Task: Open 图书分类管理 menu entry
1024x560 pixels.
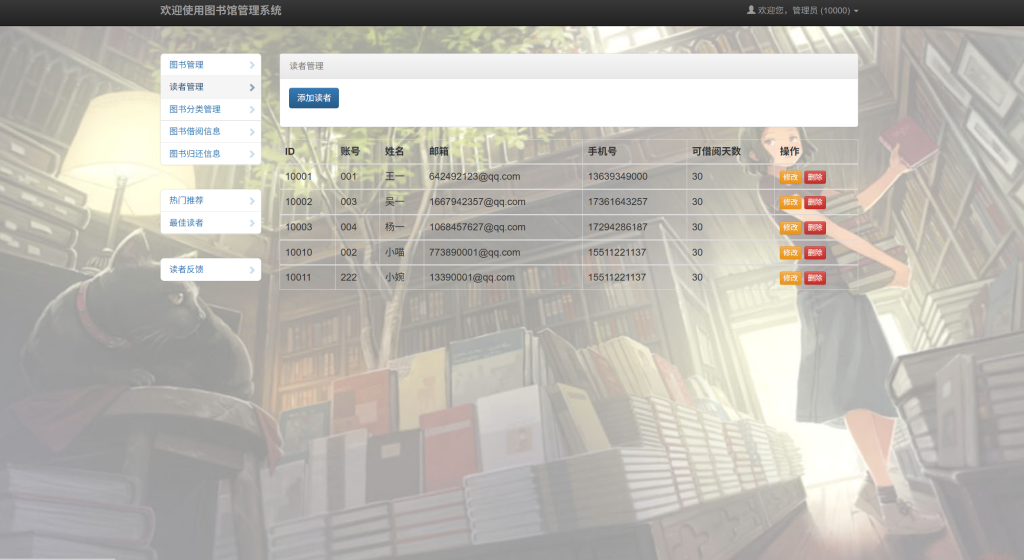Action: point(210,109)
